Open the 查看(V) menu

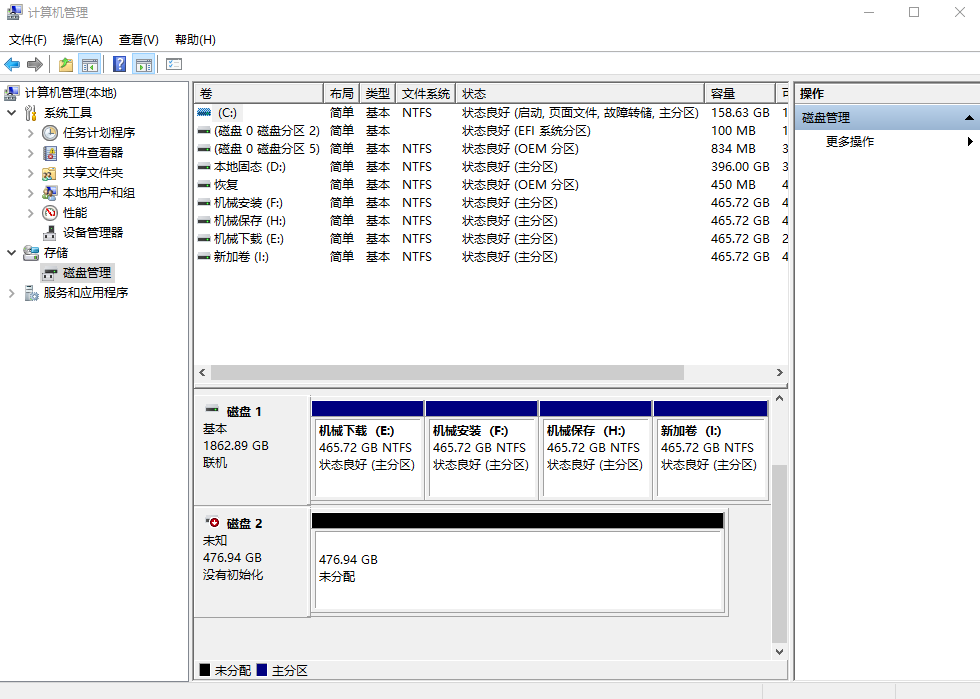138,40
